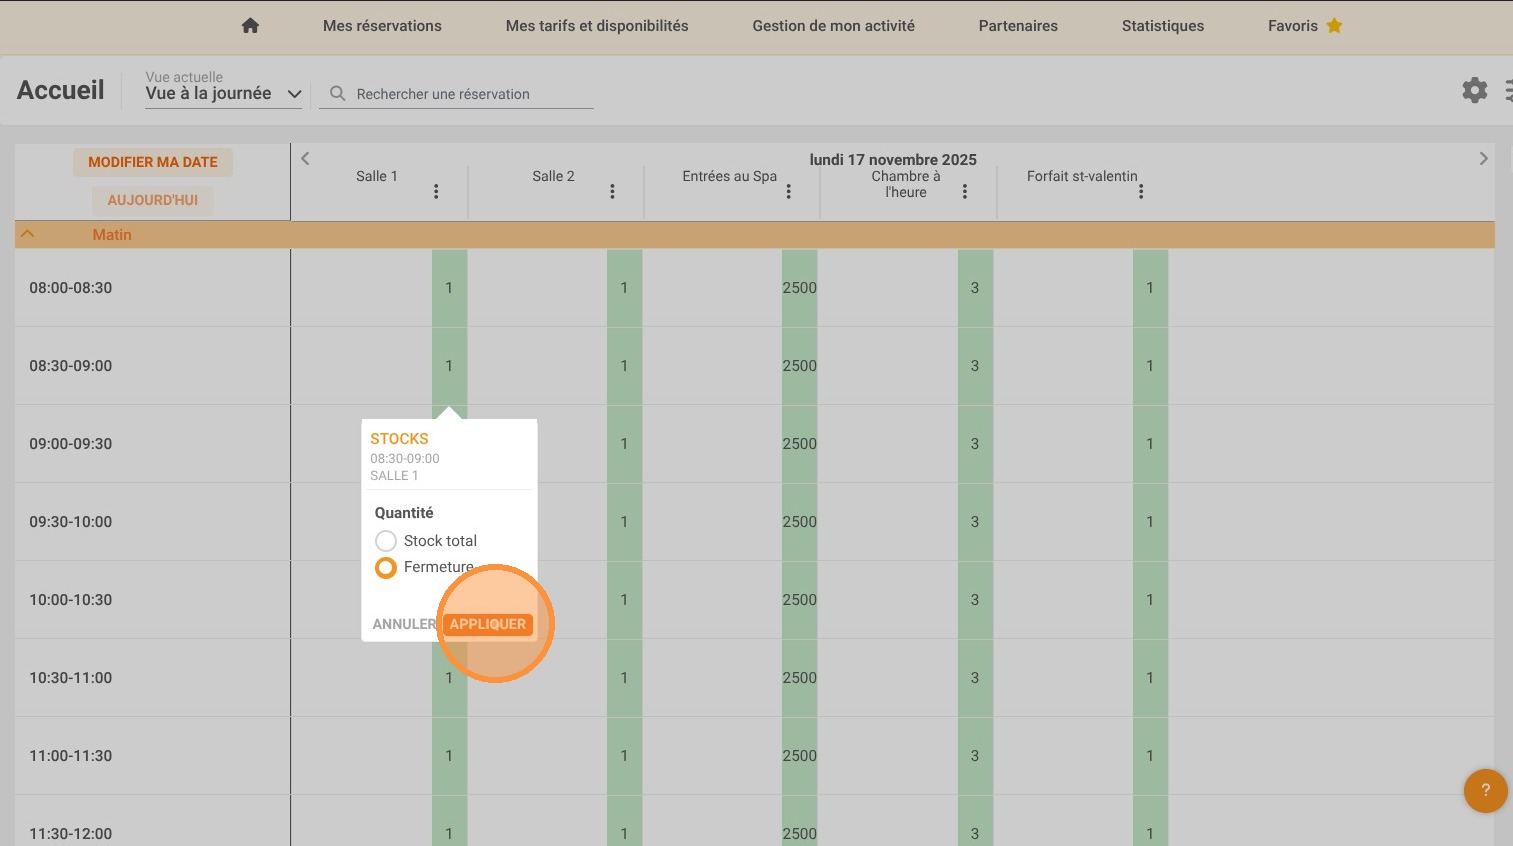The image size is (1513, 846).
Task: Click Salle 1 stock cell at 08:00-08:30
Action: [x=449, y=288]
